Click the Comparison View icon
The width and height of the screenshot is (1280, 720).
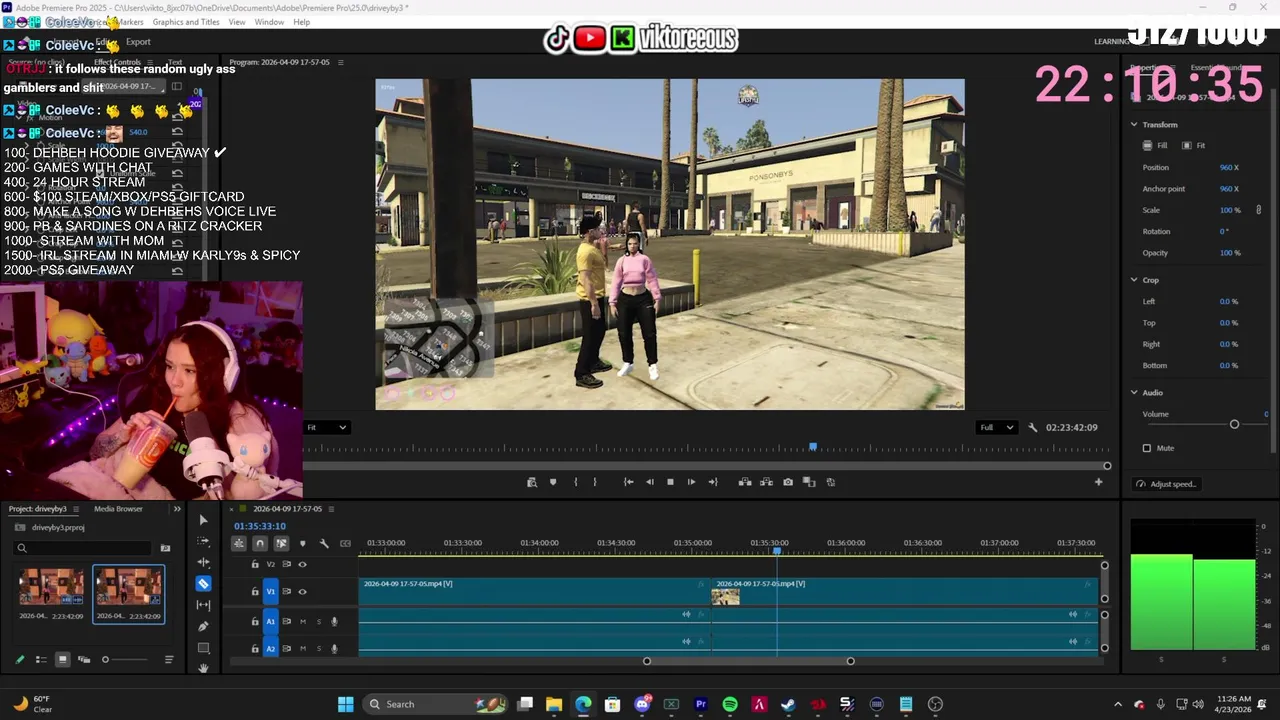(x=809, y=482)
